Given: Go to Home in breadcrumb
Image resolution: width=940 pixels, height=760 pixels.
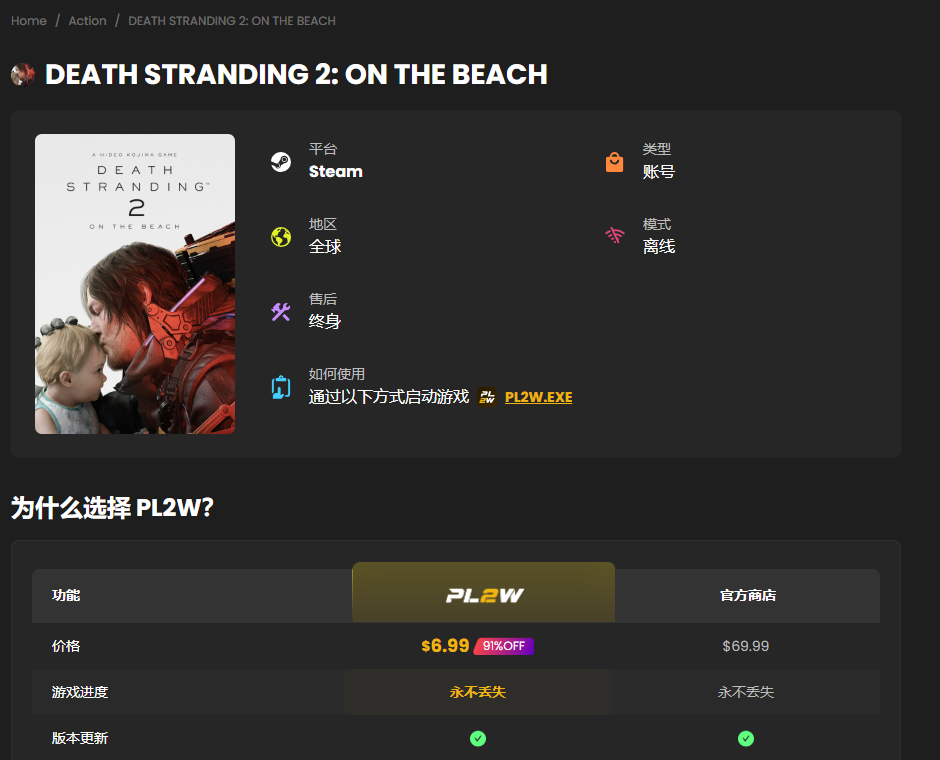Looking at the screenshot, I should 29,21.
